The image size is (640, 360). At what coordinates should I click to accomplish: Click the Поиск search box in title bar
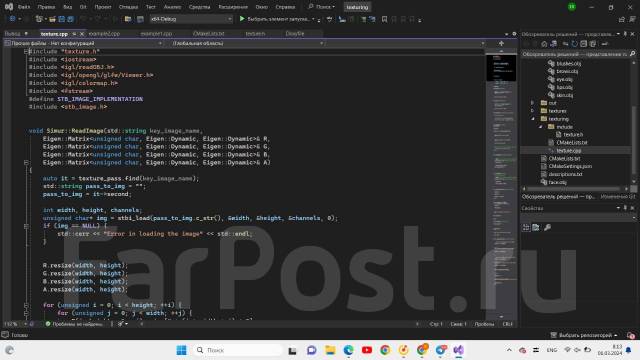pos(322,7)
